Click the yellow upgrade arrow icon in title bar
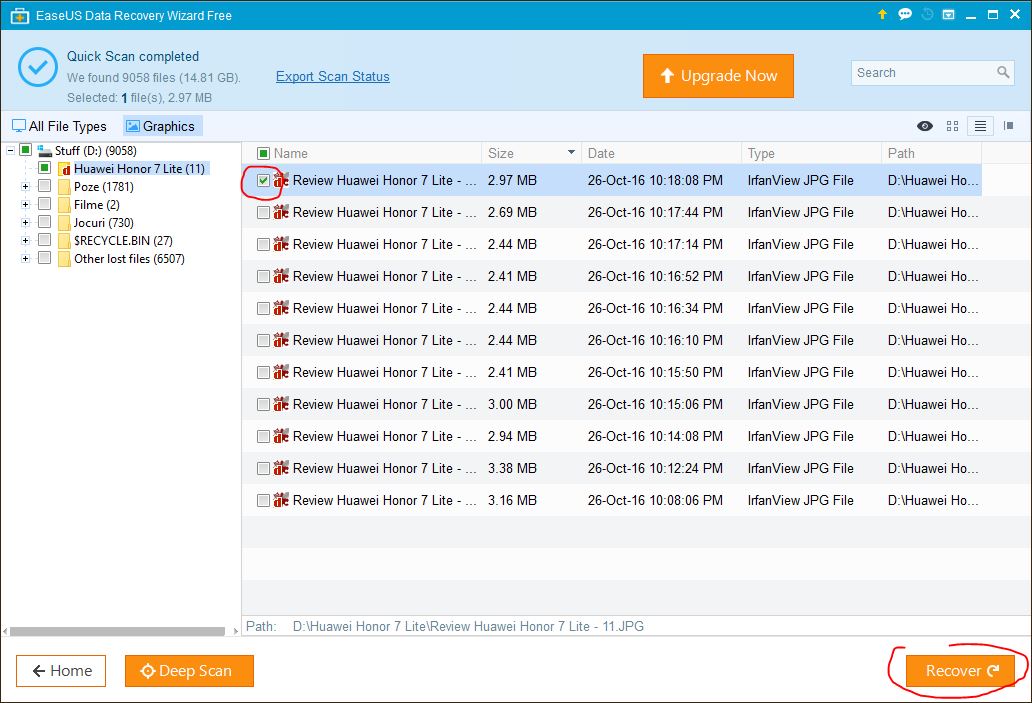Screen dimensions: 1032x703 882,15
